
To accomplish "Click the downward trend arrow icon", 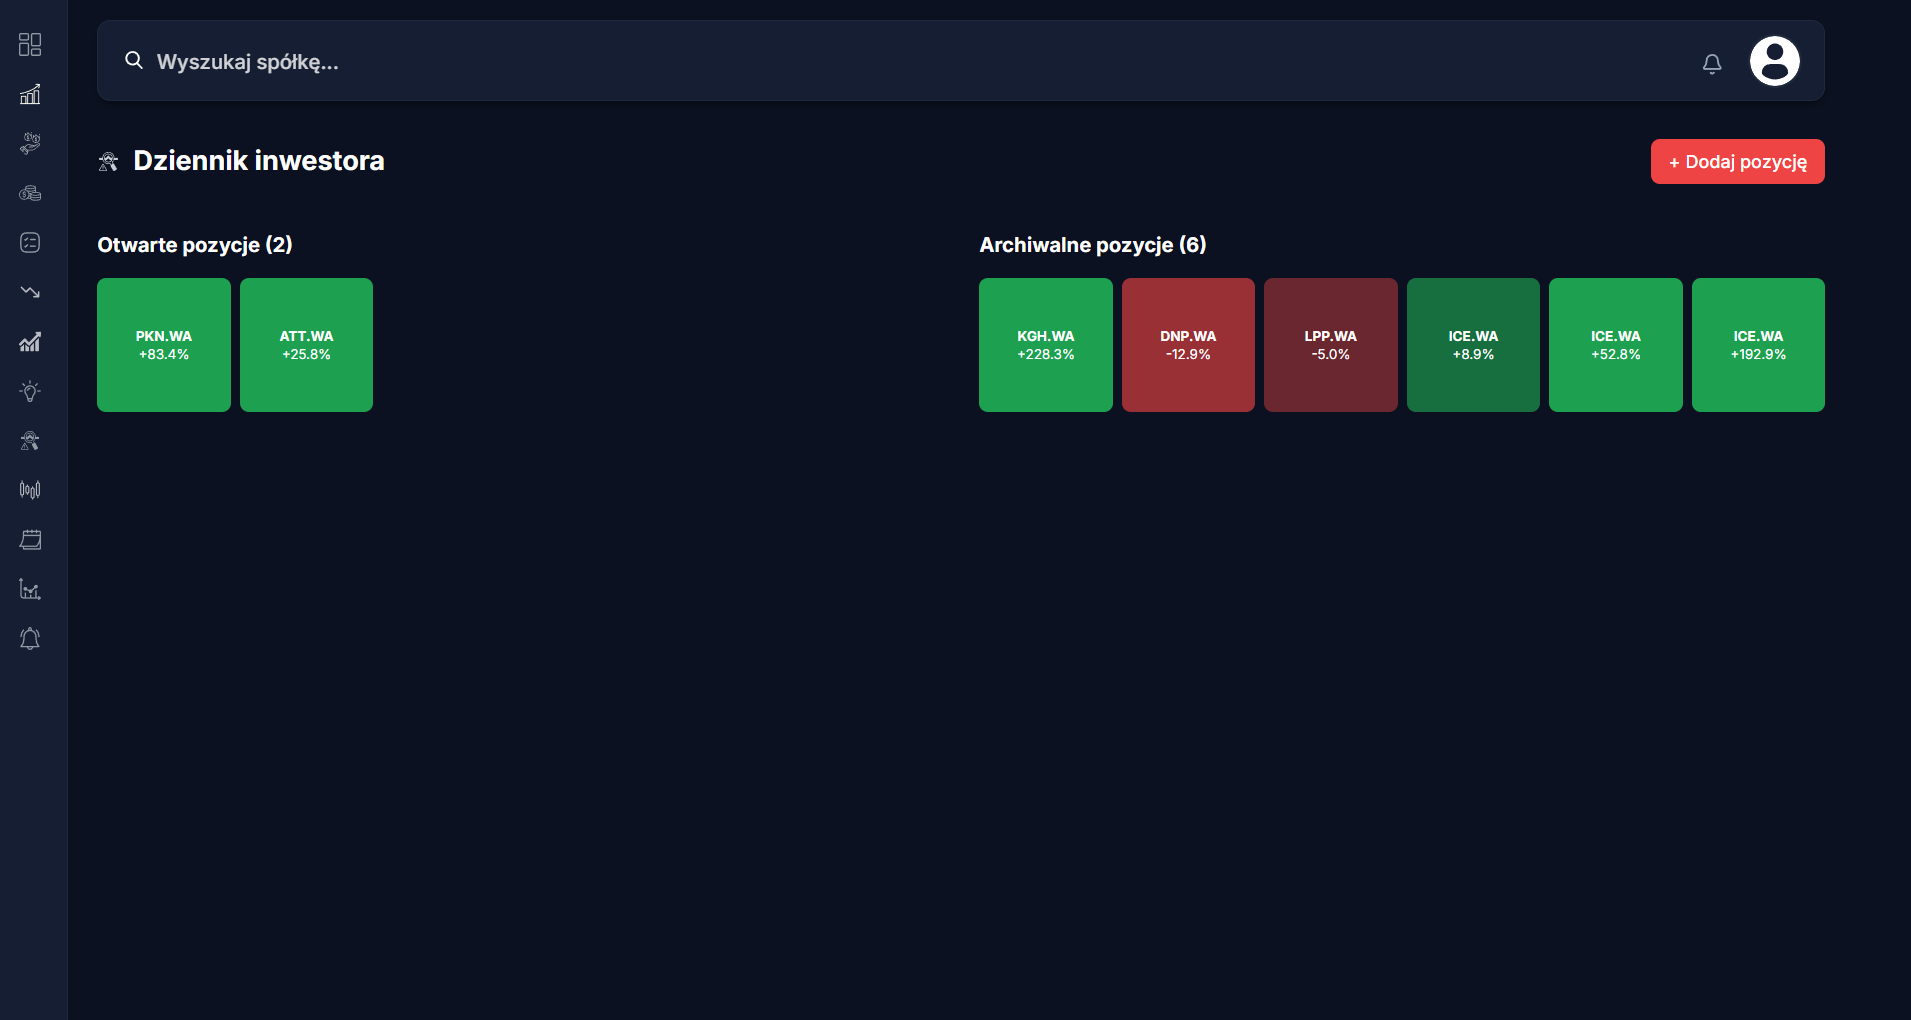I will (30, 292).
